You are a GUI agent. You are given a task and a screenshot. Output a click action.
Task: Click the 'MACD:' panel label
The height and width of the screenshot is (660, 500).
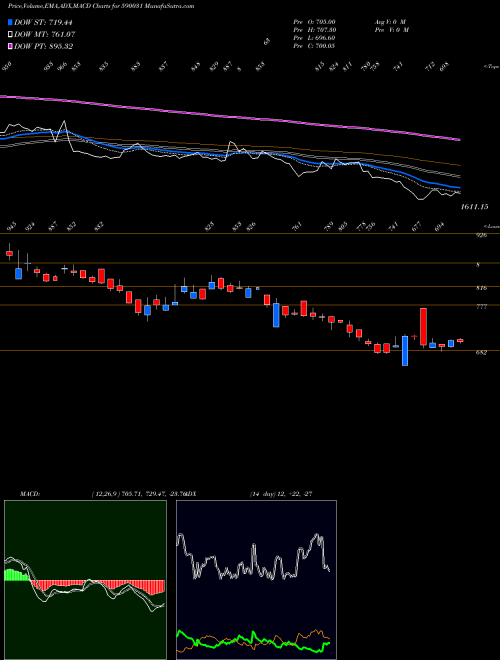pos(29,494)
